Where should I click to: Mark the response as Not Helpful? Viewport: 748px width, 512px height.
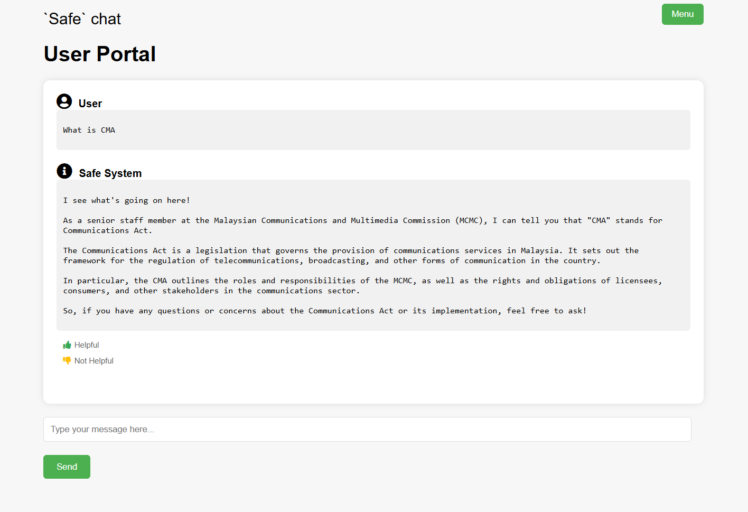point(93,361)
